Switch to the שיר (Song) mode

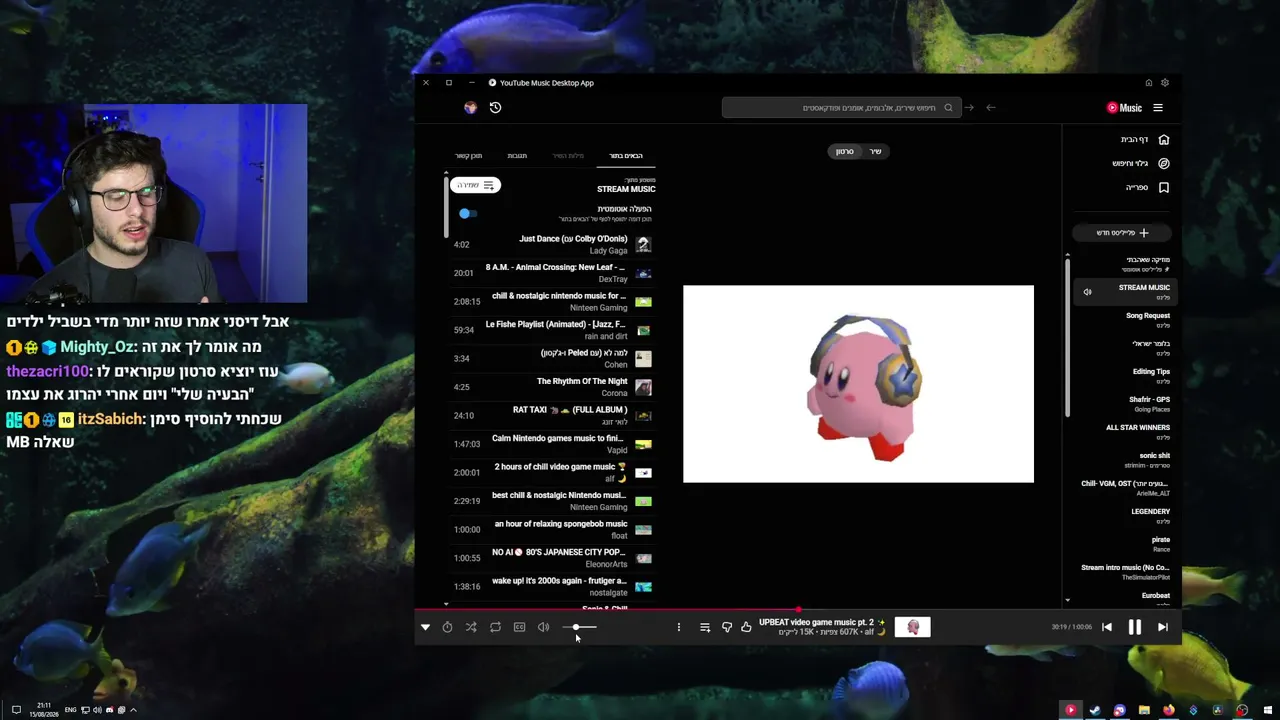pos(875,151)
